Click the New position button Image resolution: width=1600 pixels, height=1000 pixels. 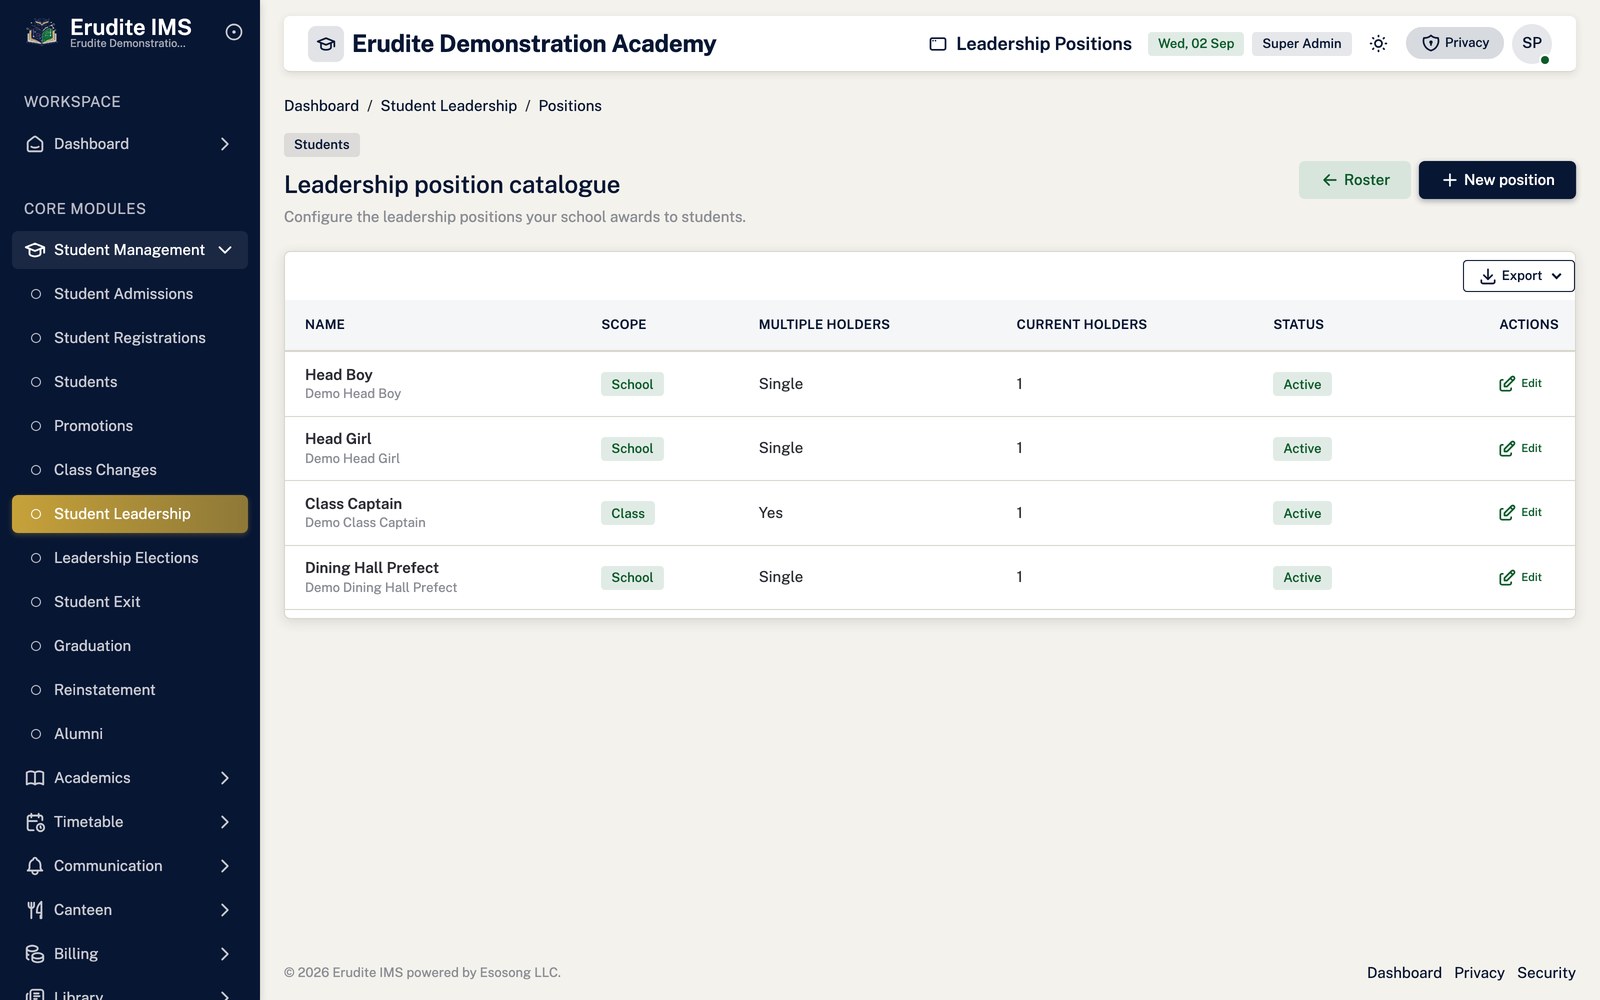[1497, 180]
